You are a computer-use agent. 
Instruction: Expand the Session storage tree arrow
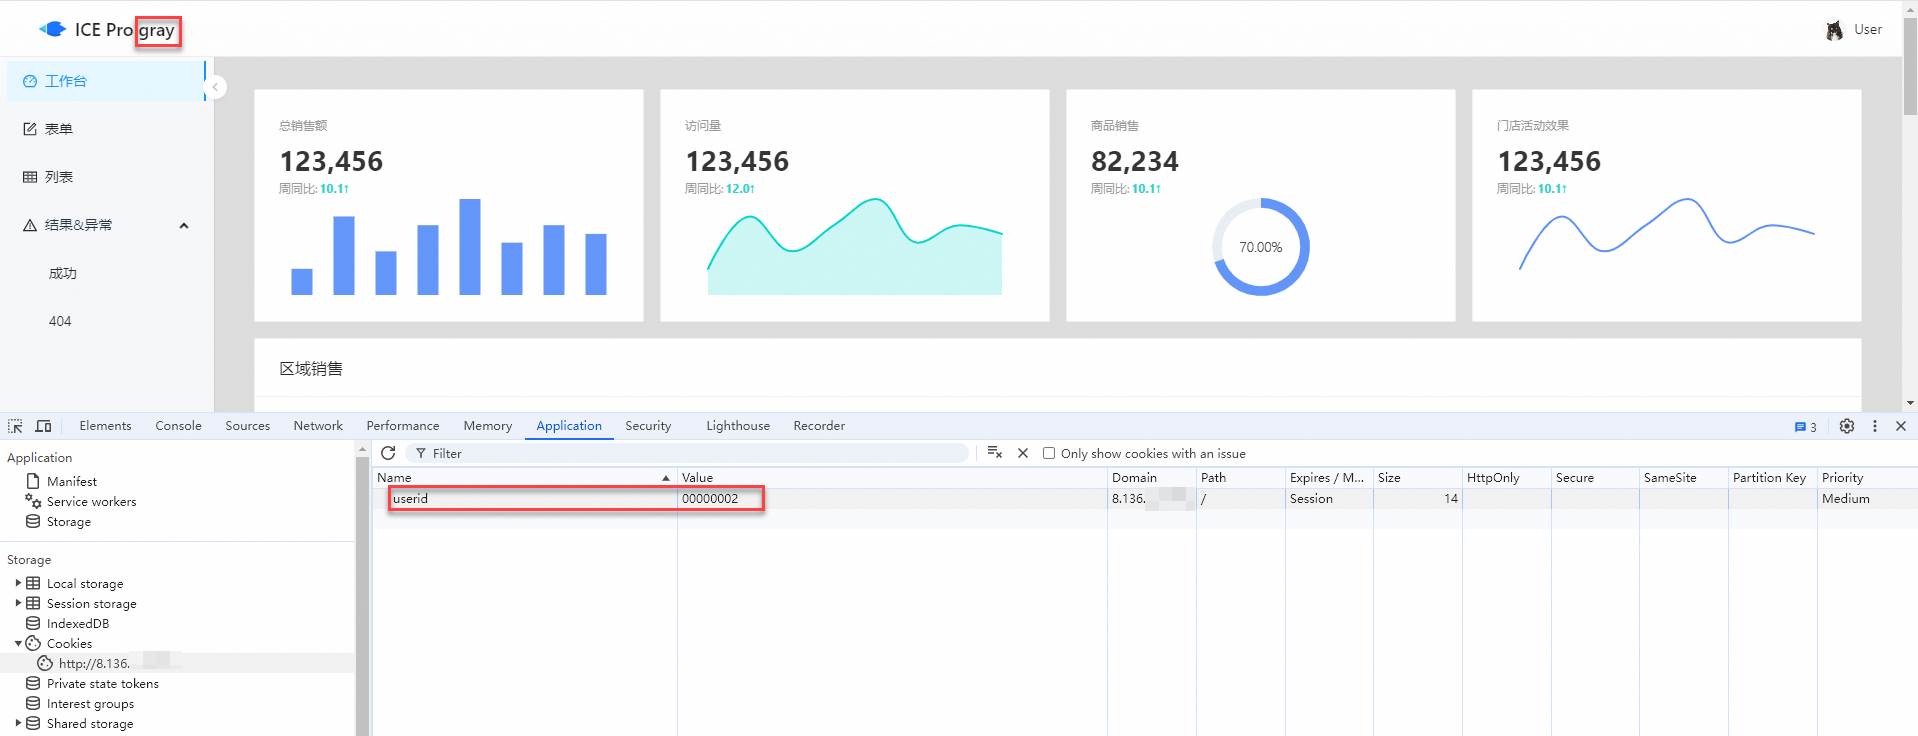coord(18,603)
